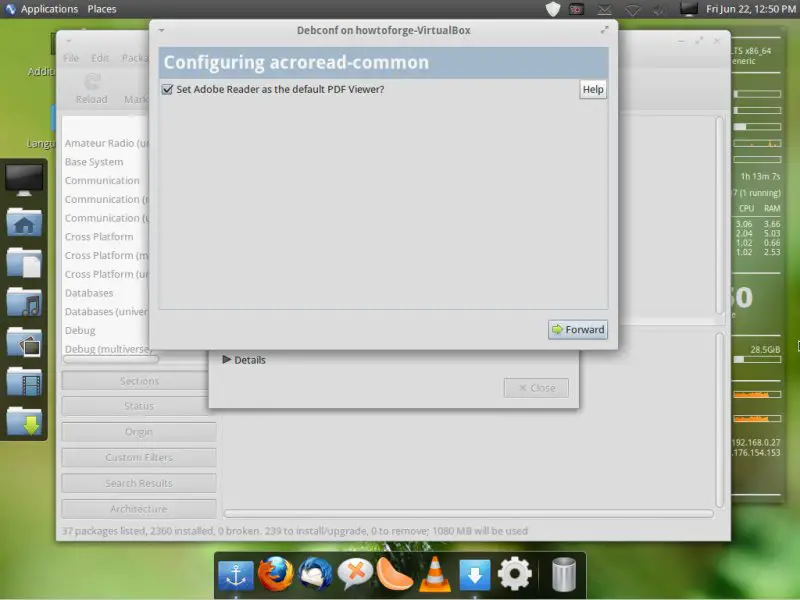Select Amateur Radio category in Synaptic

coord(107,143)
